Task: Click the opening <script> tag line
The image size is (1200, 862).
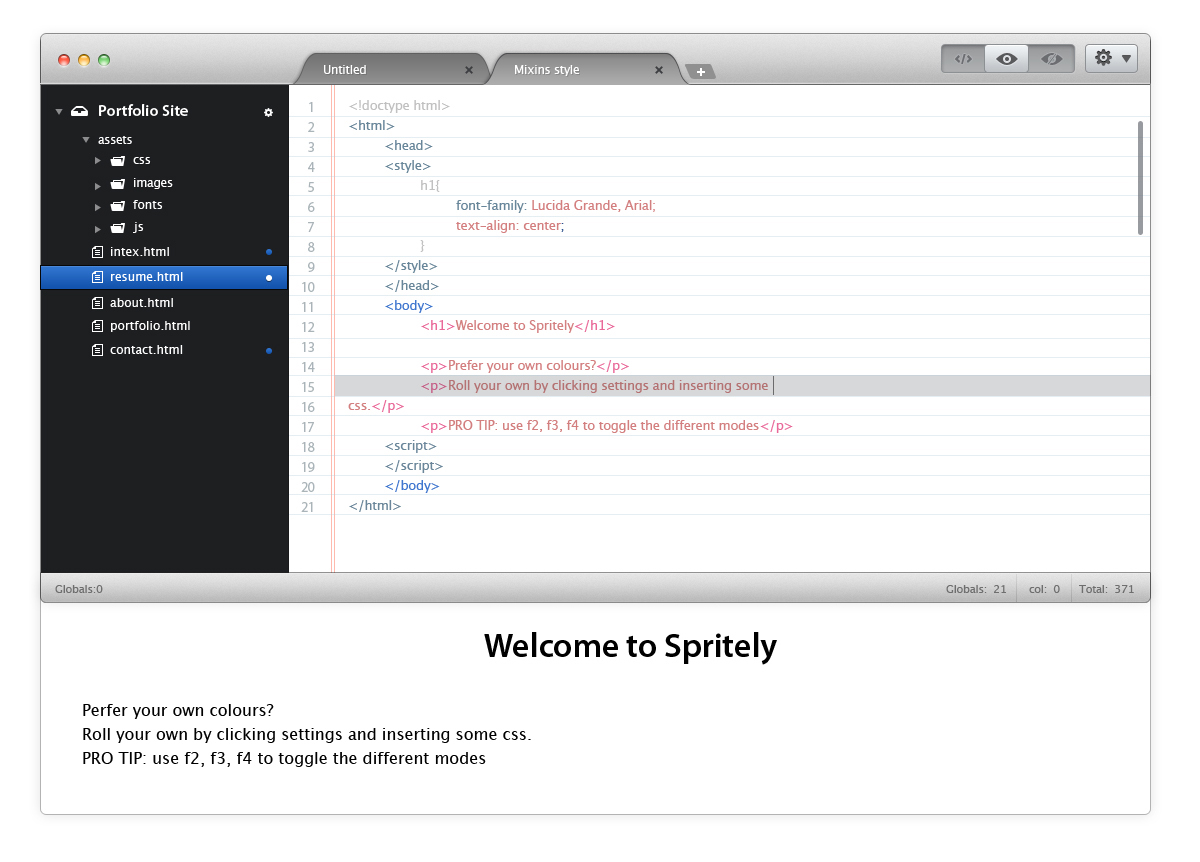Action: click(x=411, y=445)
